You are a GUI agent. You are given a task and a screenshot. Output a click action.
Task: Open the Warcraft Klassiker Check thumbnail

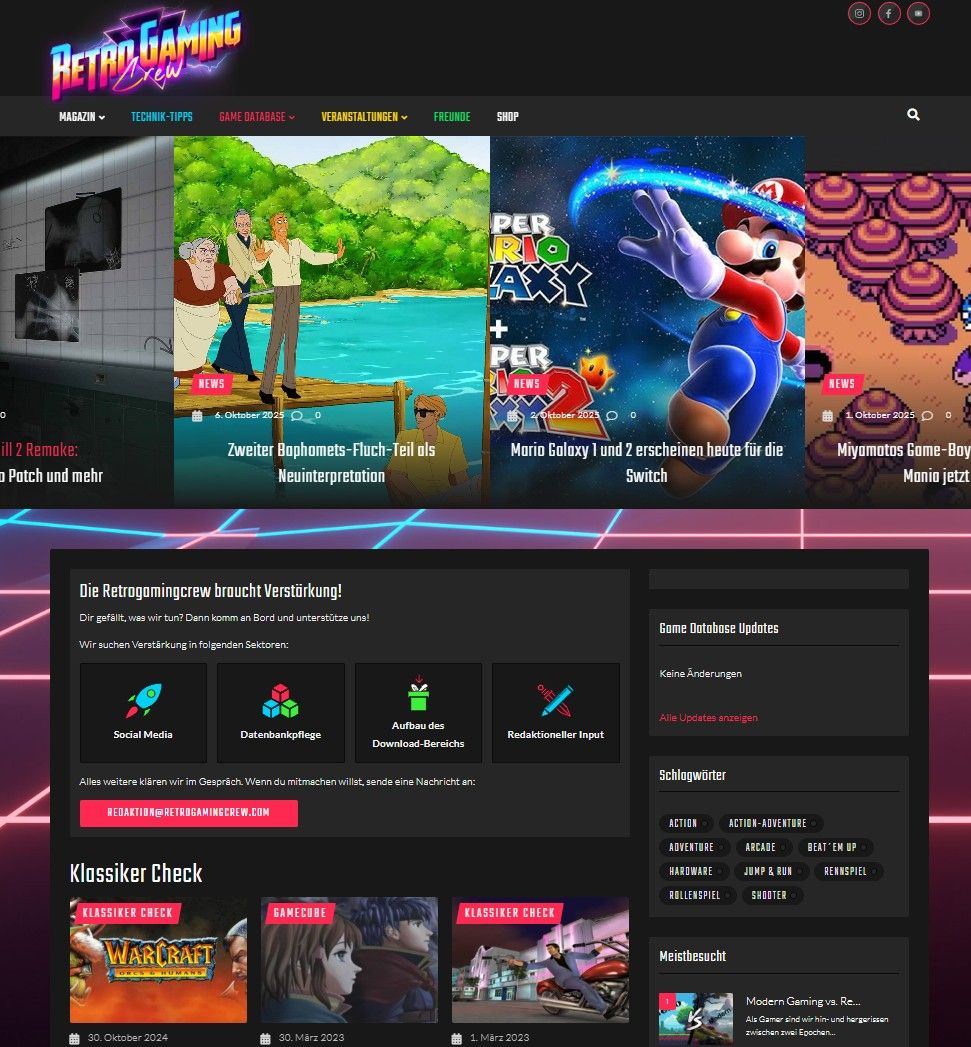158,960
